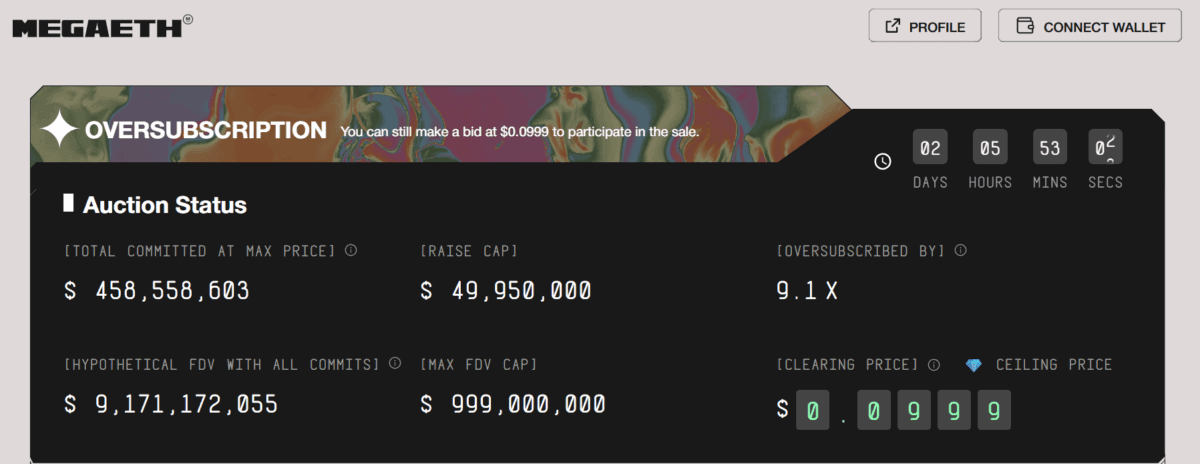Click info icon beside Oversubscribed By

coord(960,250)
